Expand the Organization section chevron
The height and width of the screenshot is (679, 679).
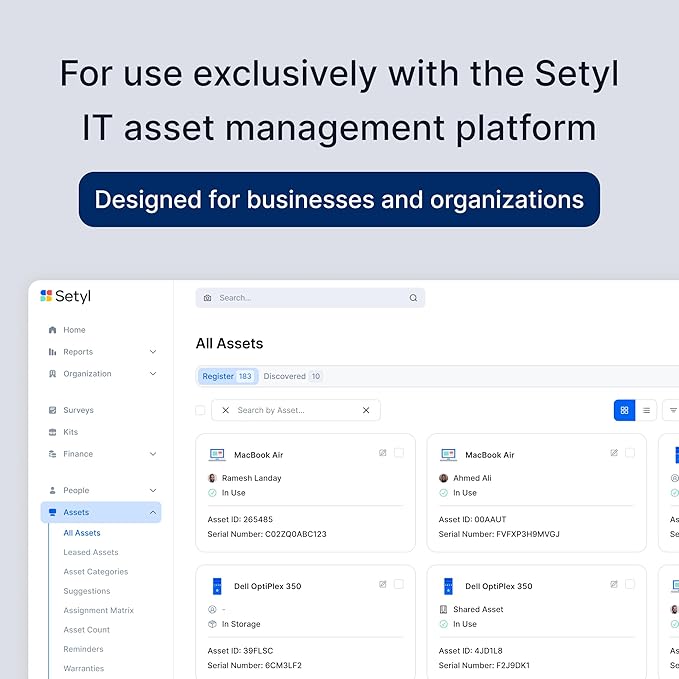tap(153, 373)
